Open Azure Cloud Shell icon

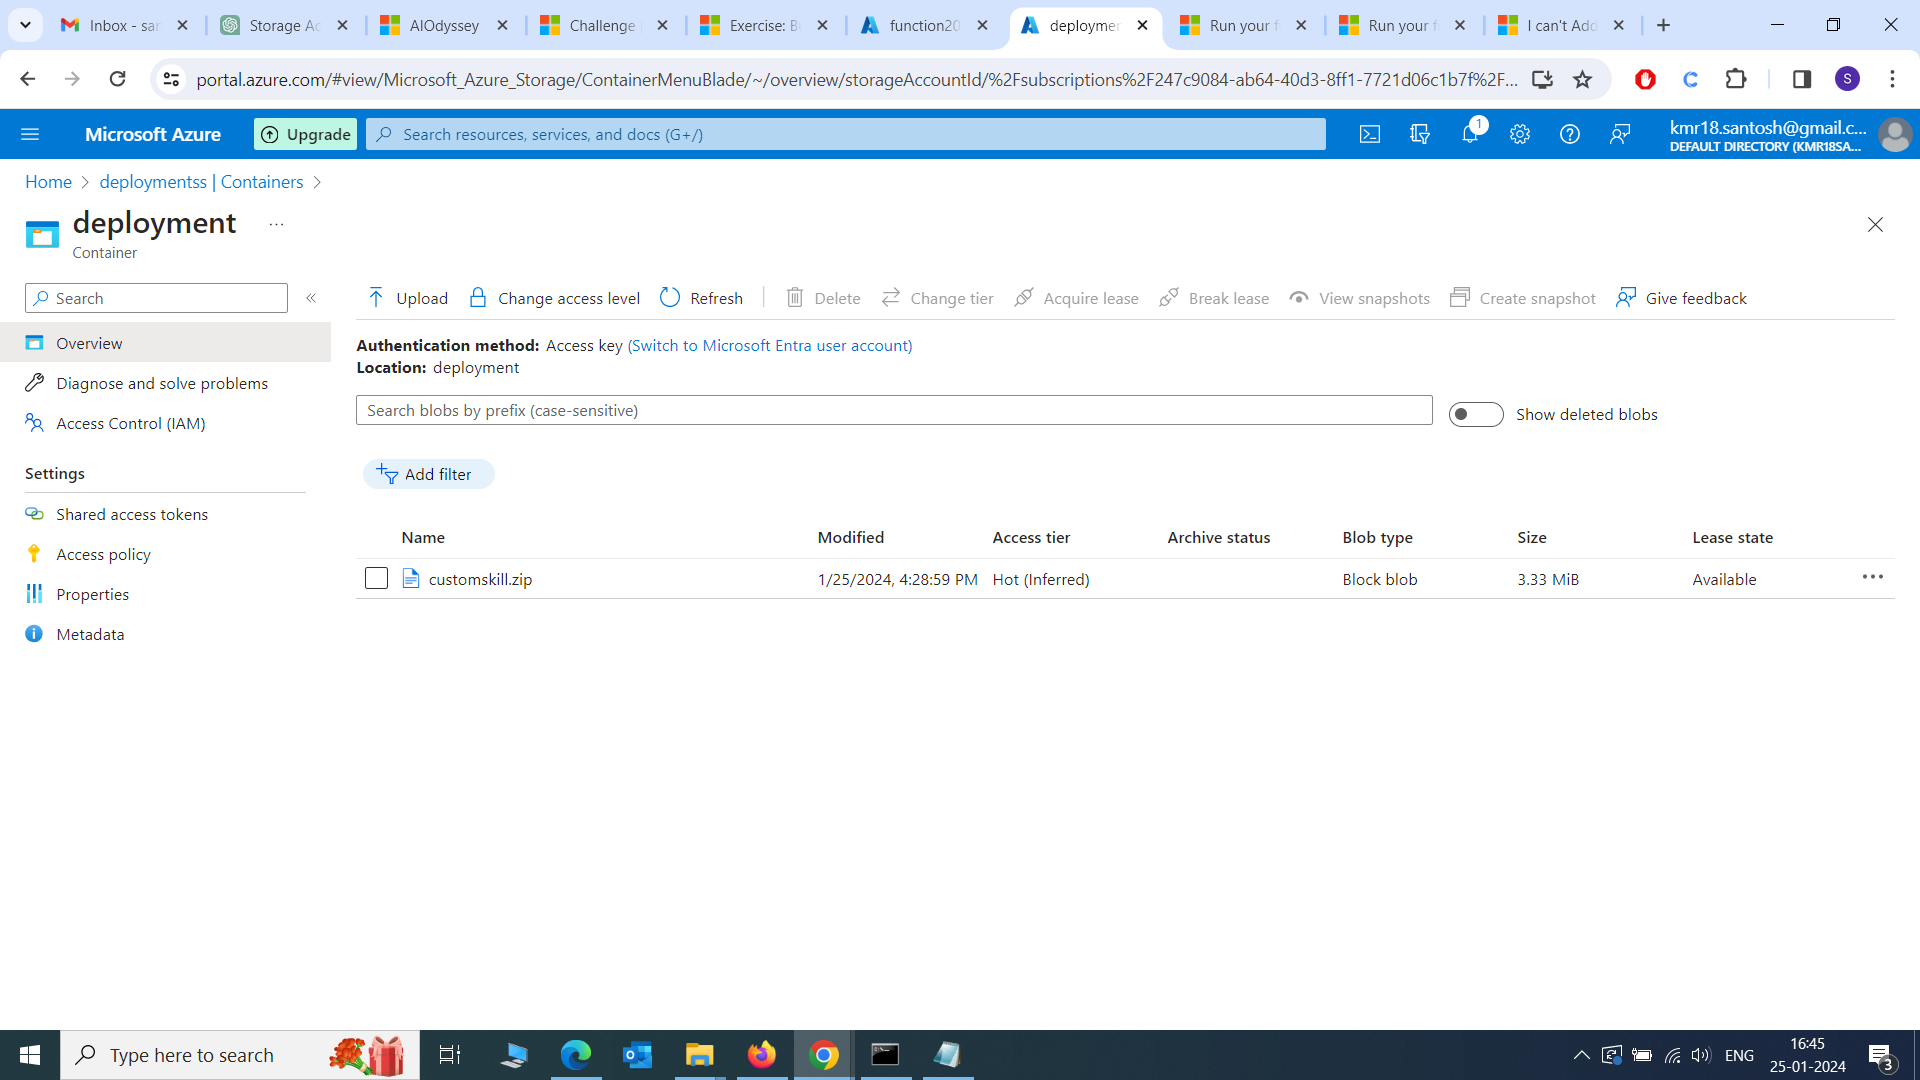(x=1370, y=134)
